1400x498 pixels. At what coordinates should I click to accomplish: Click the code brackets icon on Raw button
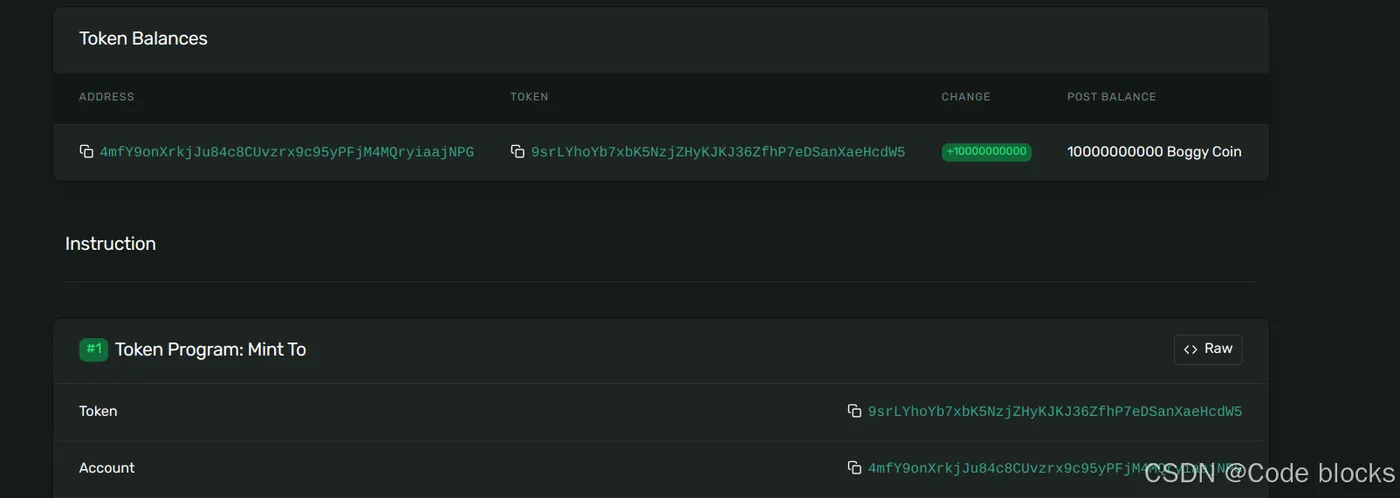point(1190,349)
